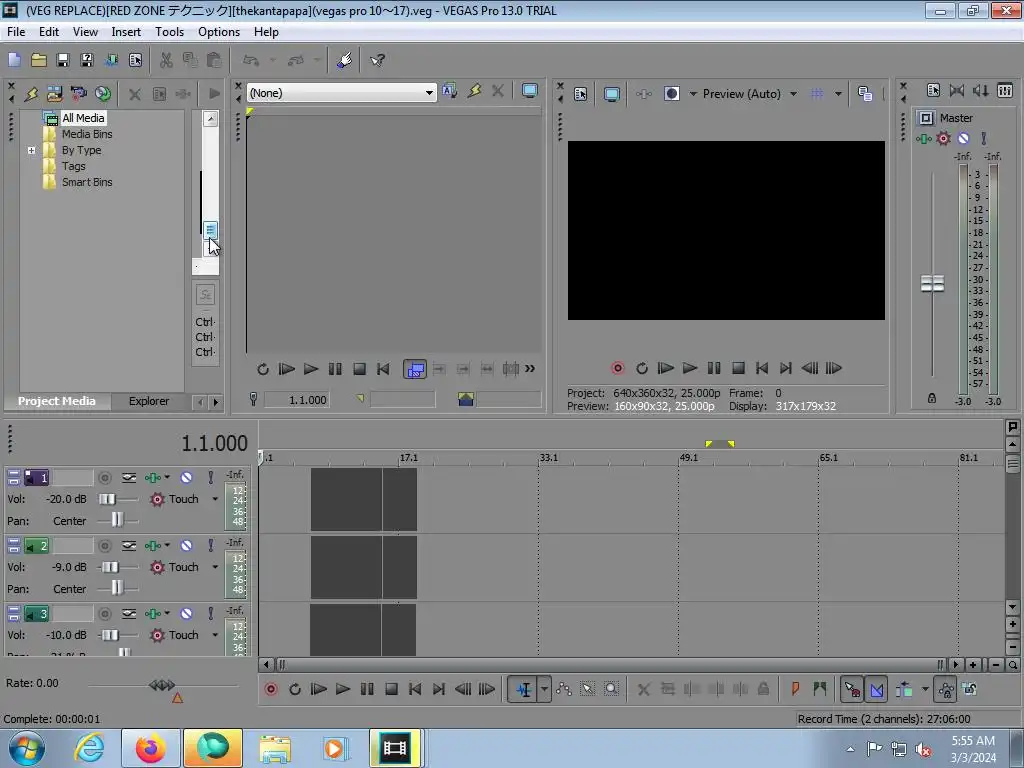Screen dimensions: 1024x768
Task: Open Normal edit tool dropdown arrow
Action: (544, 689)
